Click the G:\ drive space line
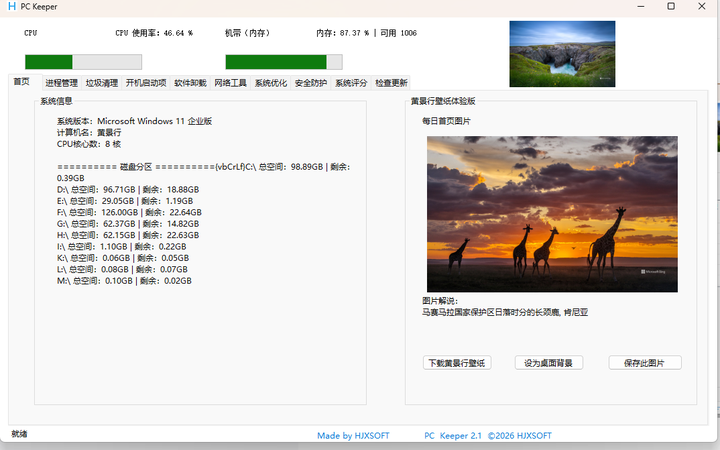This screenshot has height=450, width=720. pos(128,224)
